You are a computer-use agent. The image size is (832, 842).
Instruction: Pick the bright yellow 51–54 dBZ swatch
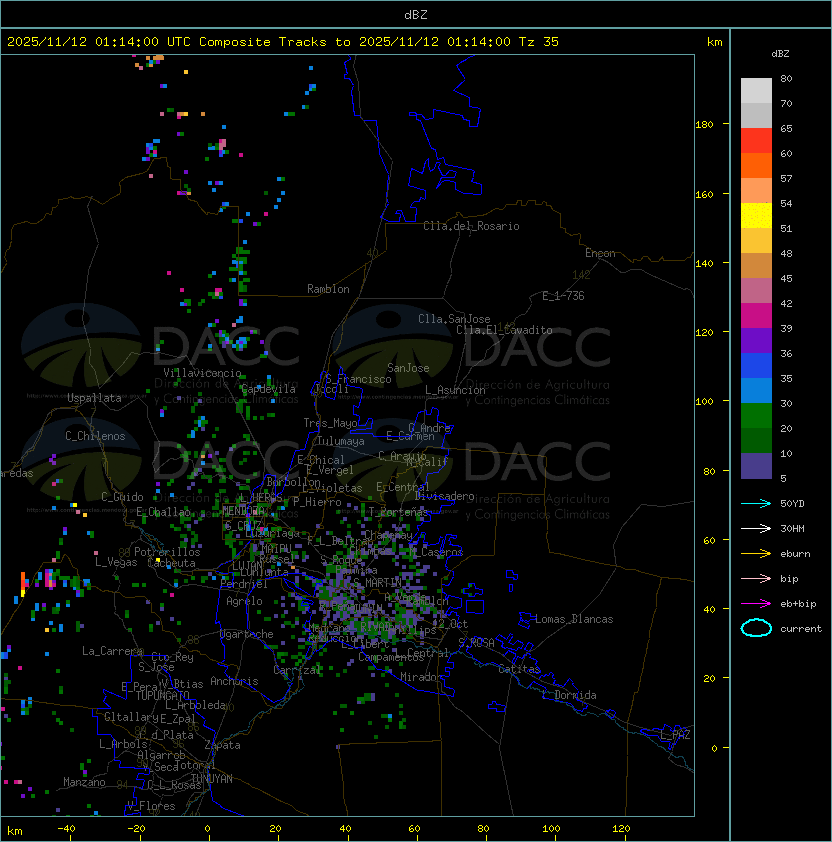756,216
